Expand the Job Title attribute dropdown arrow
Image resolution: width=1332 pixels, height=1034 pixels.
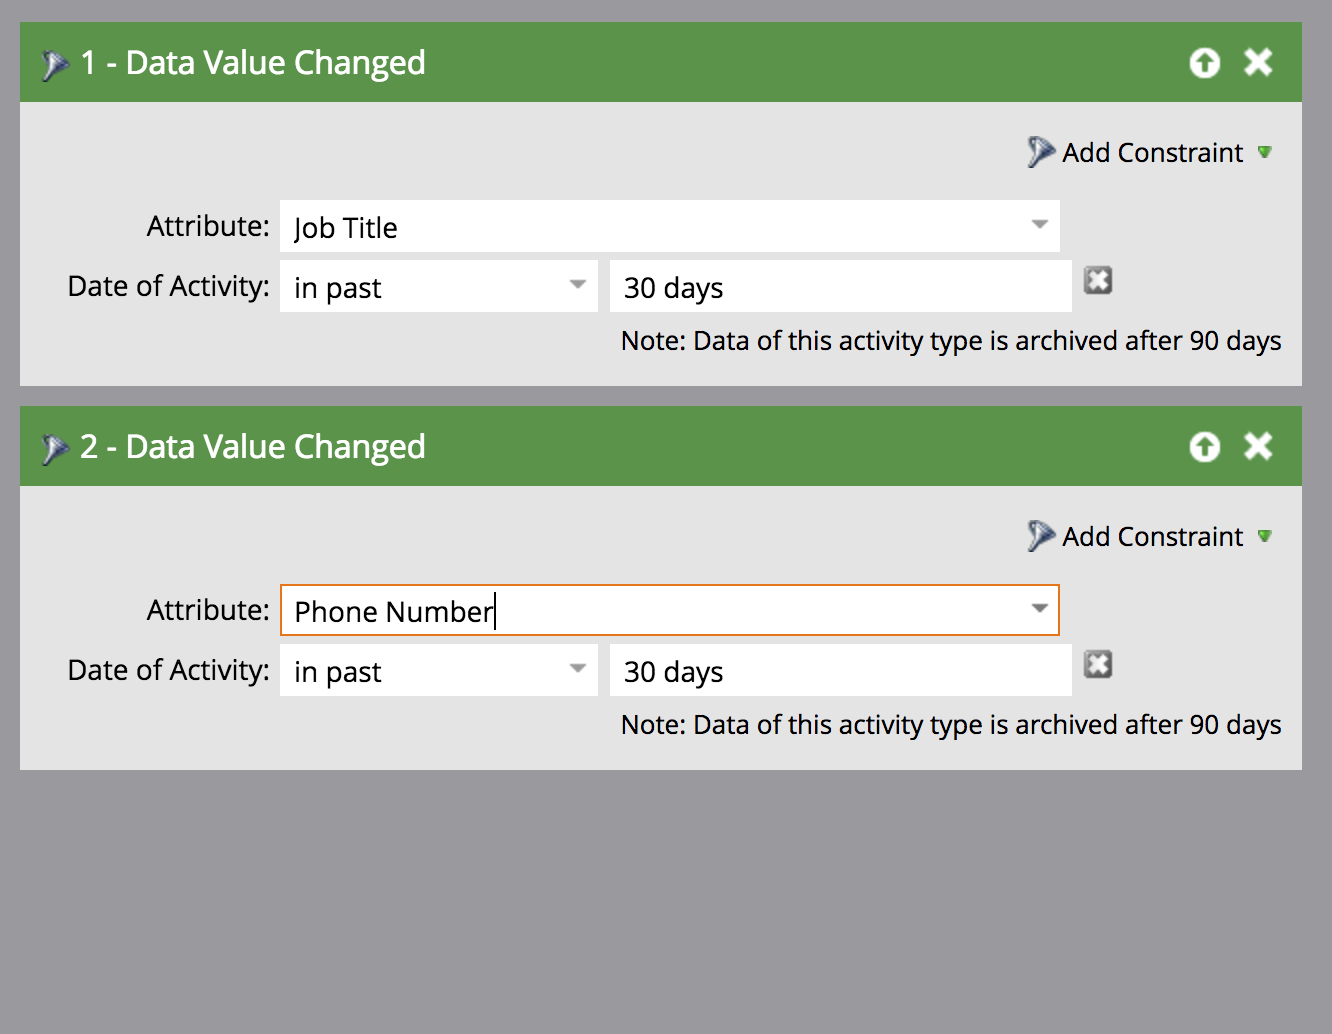tap(1040, 225)
